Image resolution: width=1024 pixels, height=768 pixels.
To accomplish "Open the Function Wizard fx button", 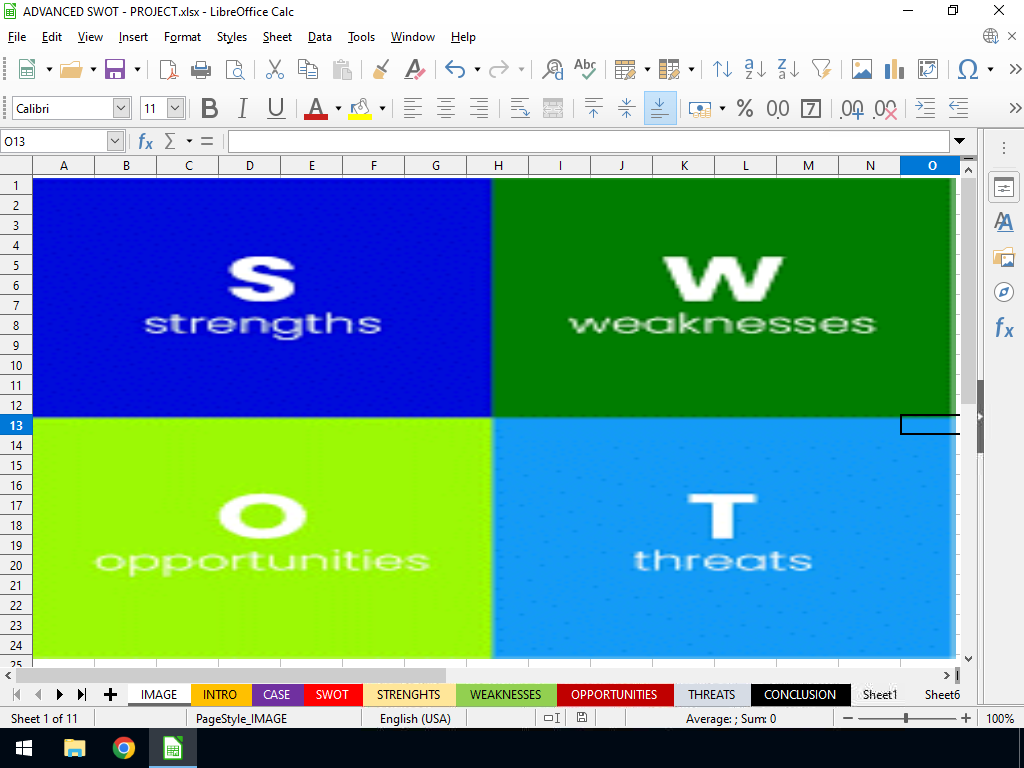I will point(145,141).
